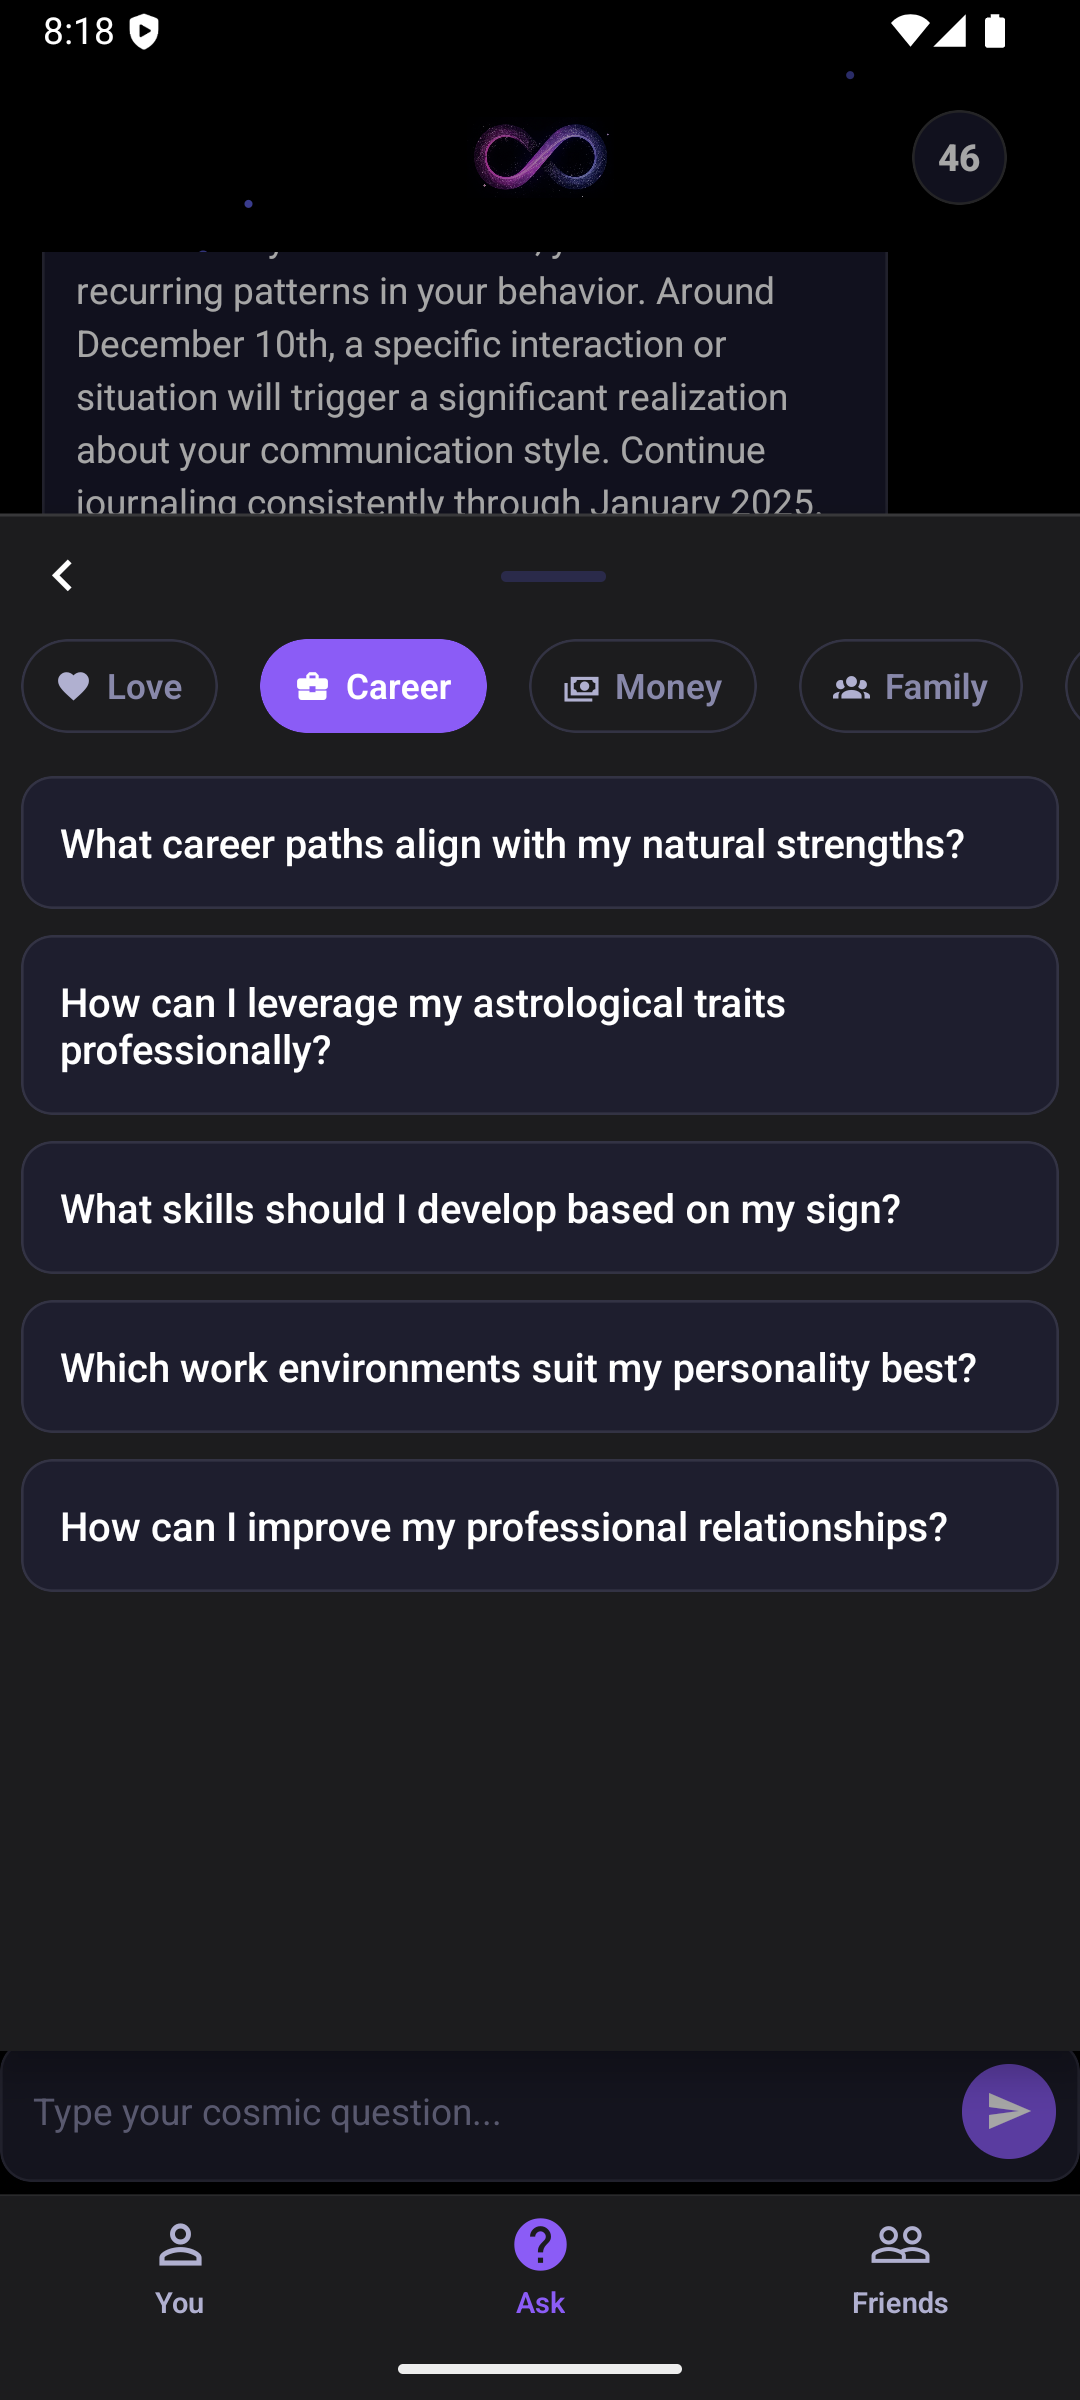Choose the skills to develop question
Image resolution: width=1080 pixels, height=2400 pixels.
coord(540,1208)
